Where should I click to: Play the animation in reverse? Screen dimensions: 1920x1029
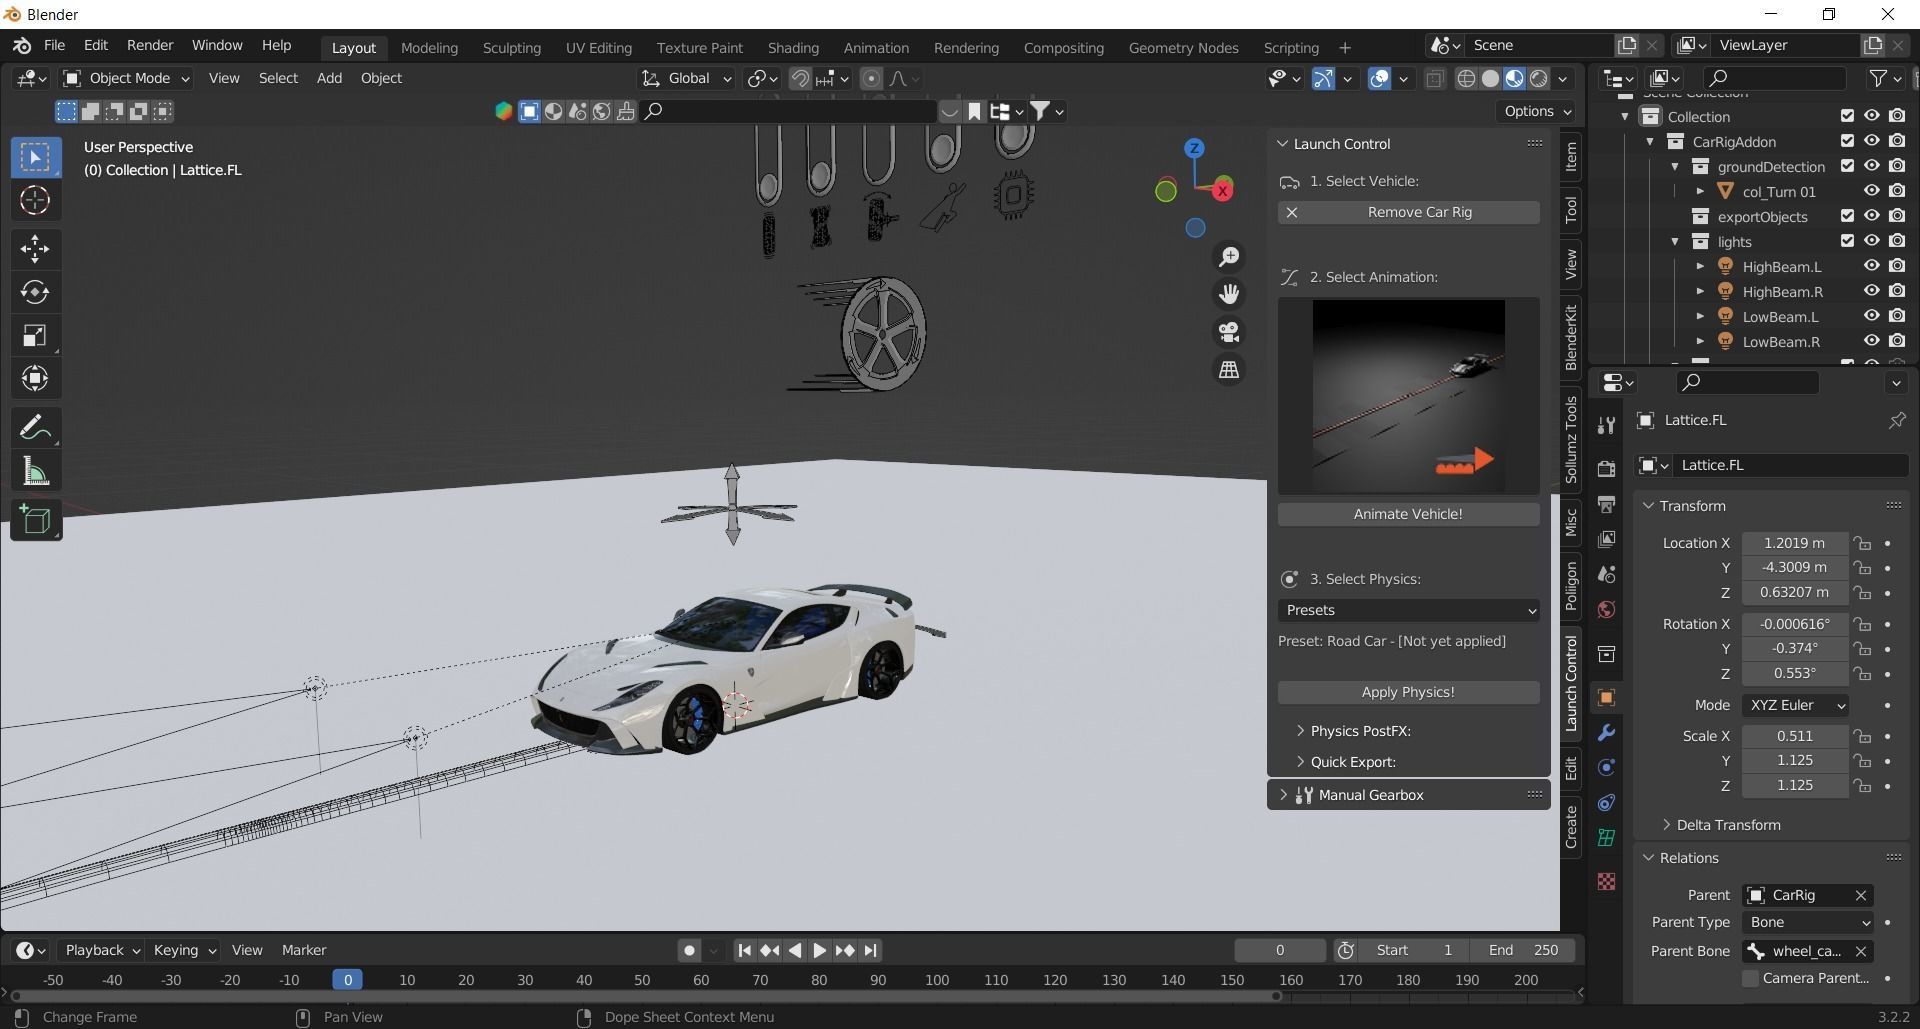795,950
